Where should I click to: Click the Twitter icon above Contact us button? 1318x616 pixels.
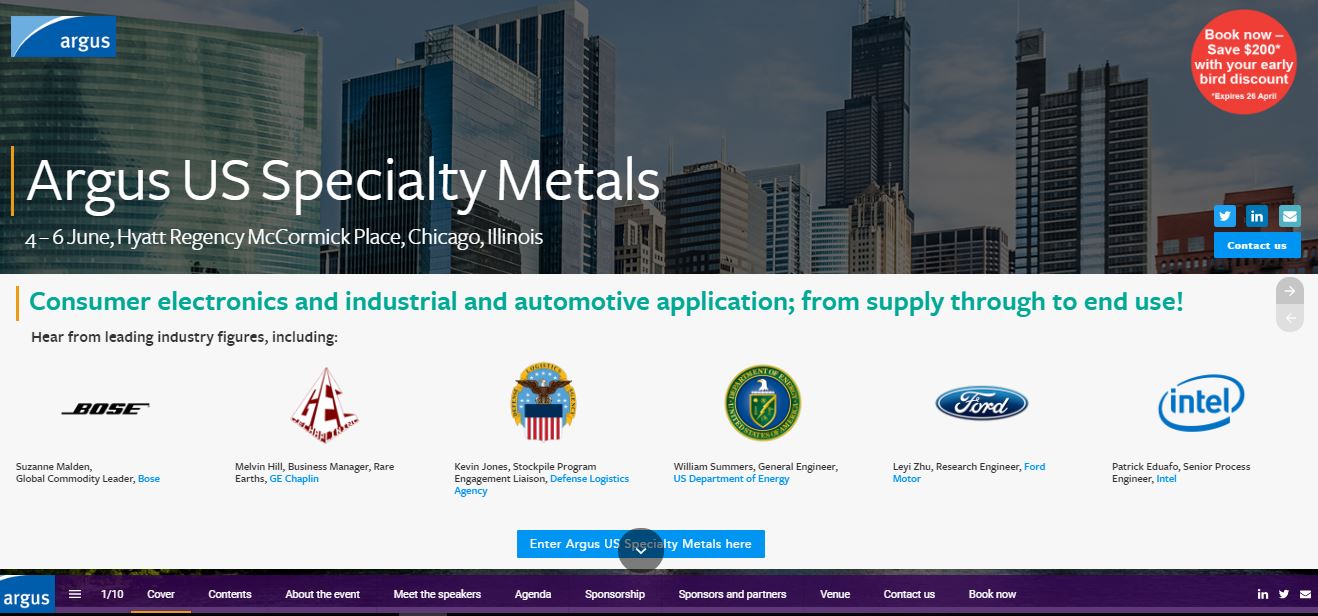point(1225,216)
